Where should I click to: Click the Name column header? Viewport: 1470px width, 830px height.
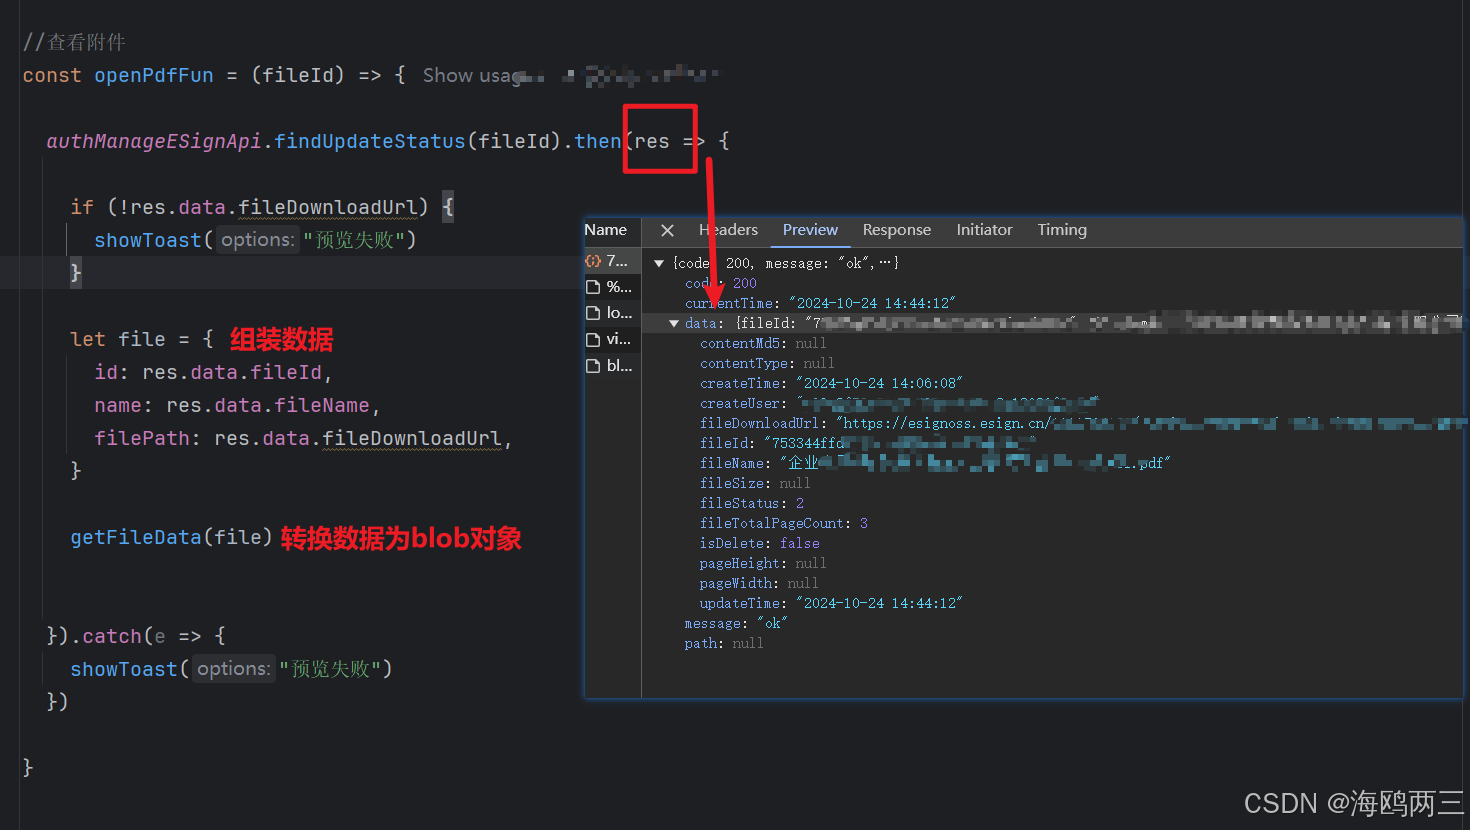(606, 230)
